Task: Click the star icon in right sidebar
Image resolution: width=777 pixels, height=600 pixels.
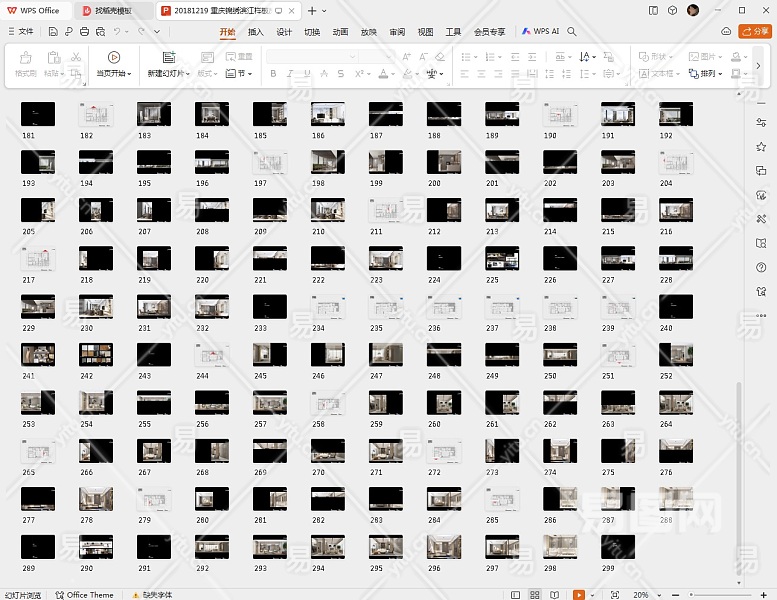Action: (x=761, y=146)
